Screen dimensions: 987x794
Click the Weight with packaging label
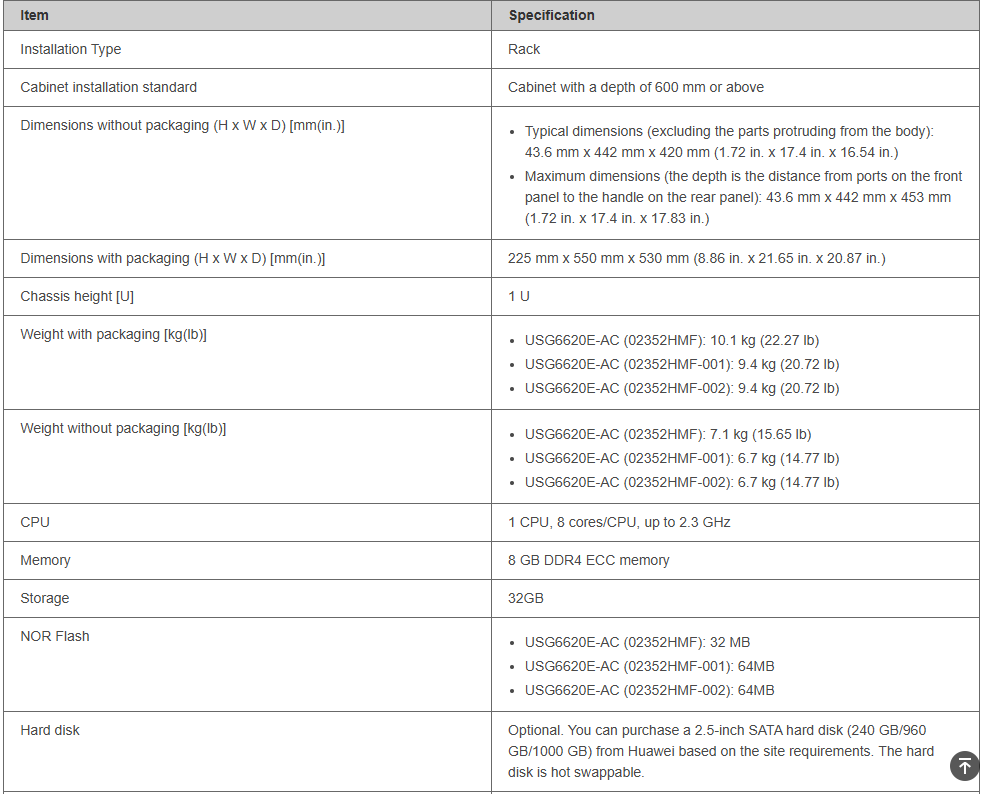(x=113, y=334)
